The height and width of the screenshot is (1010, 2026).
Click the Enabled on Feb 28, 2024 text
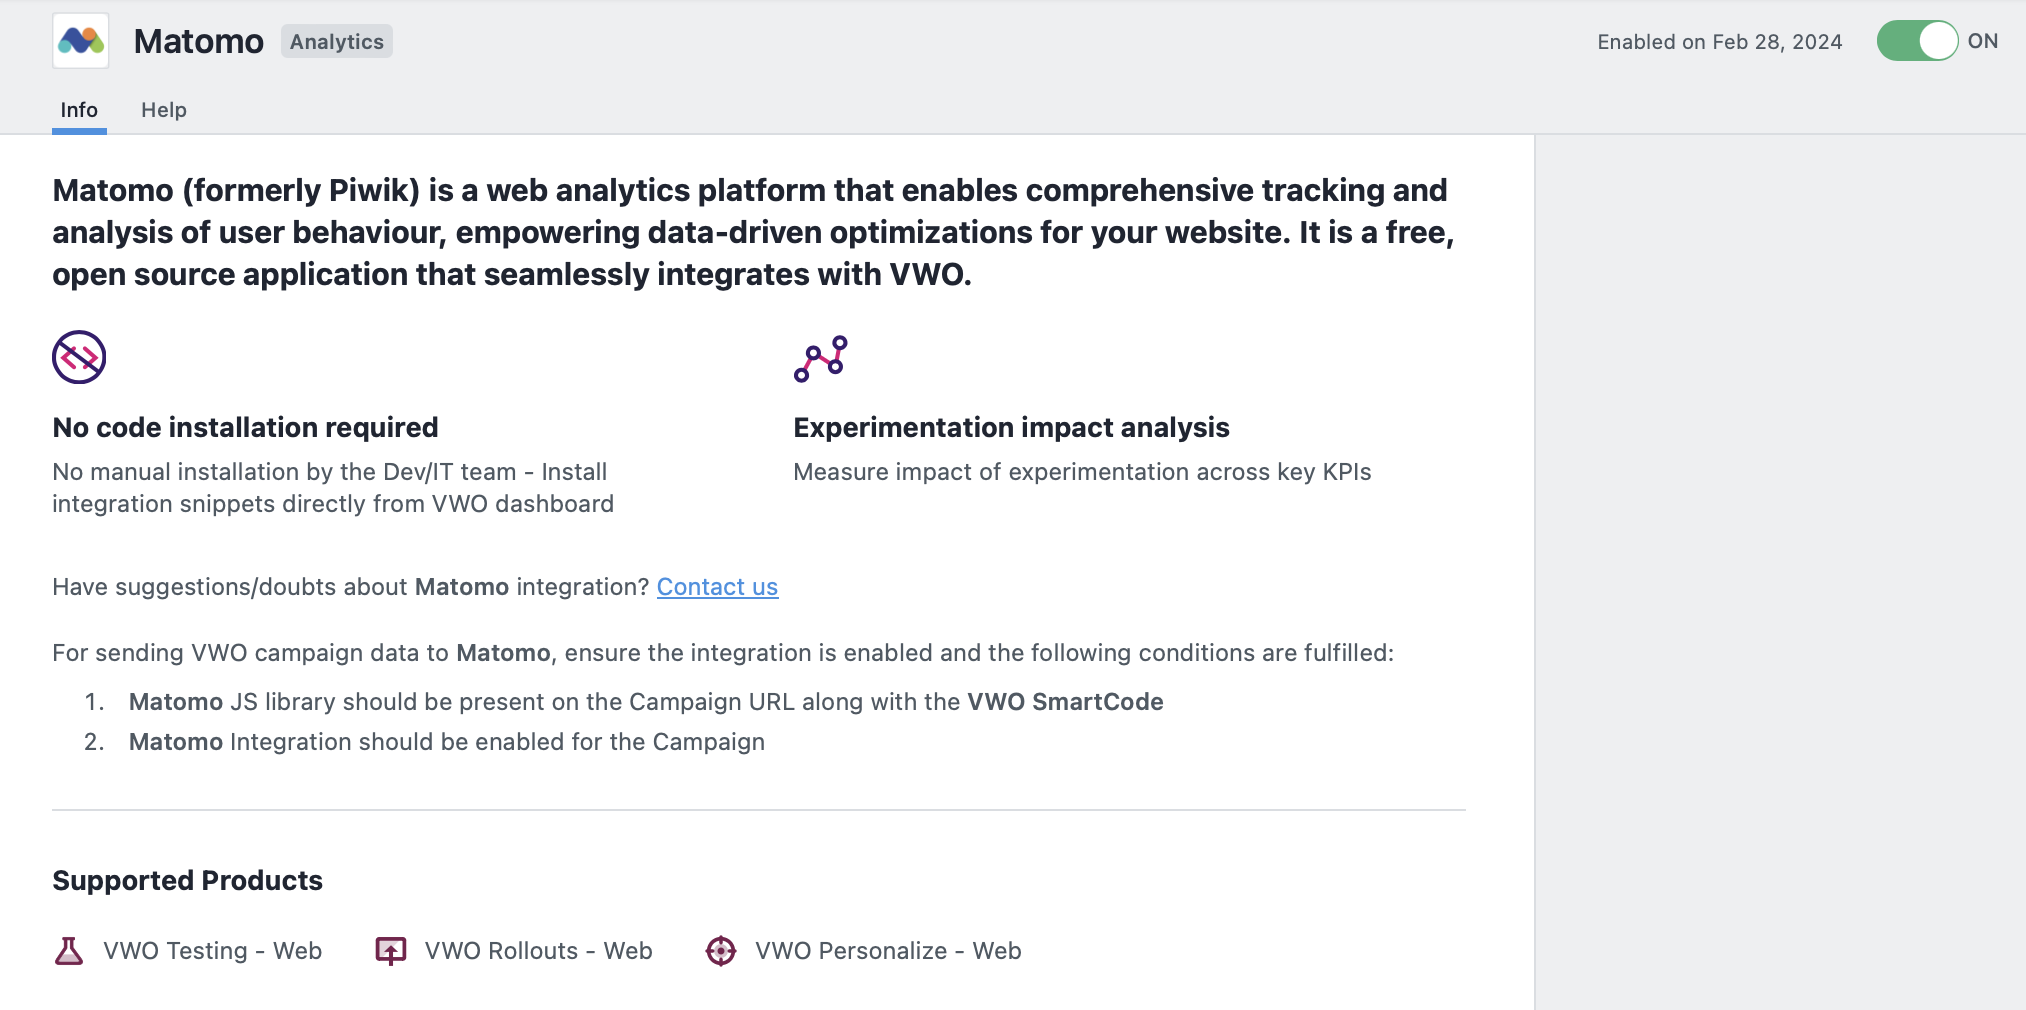click(x=1720, y=42)
